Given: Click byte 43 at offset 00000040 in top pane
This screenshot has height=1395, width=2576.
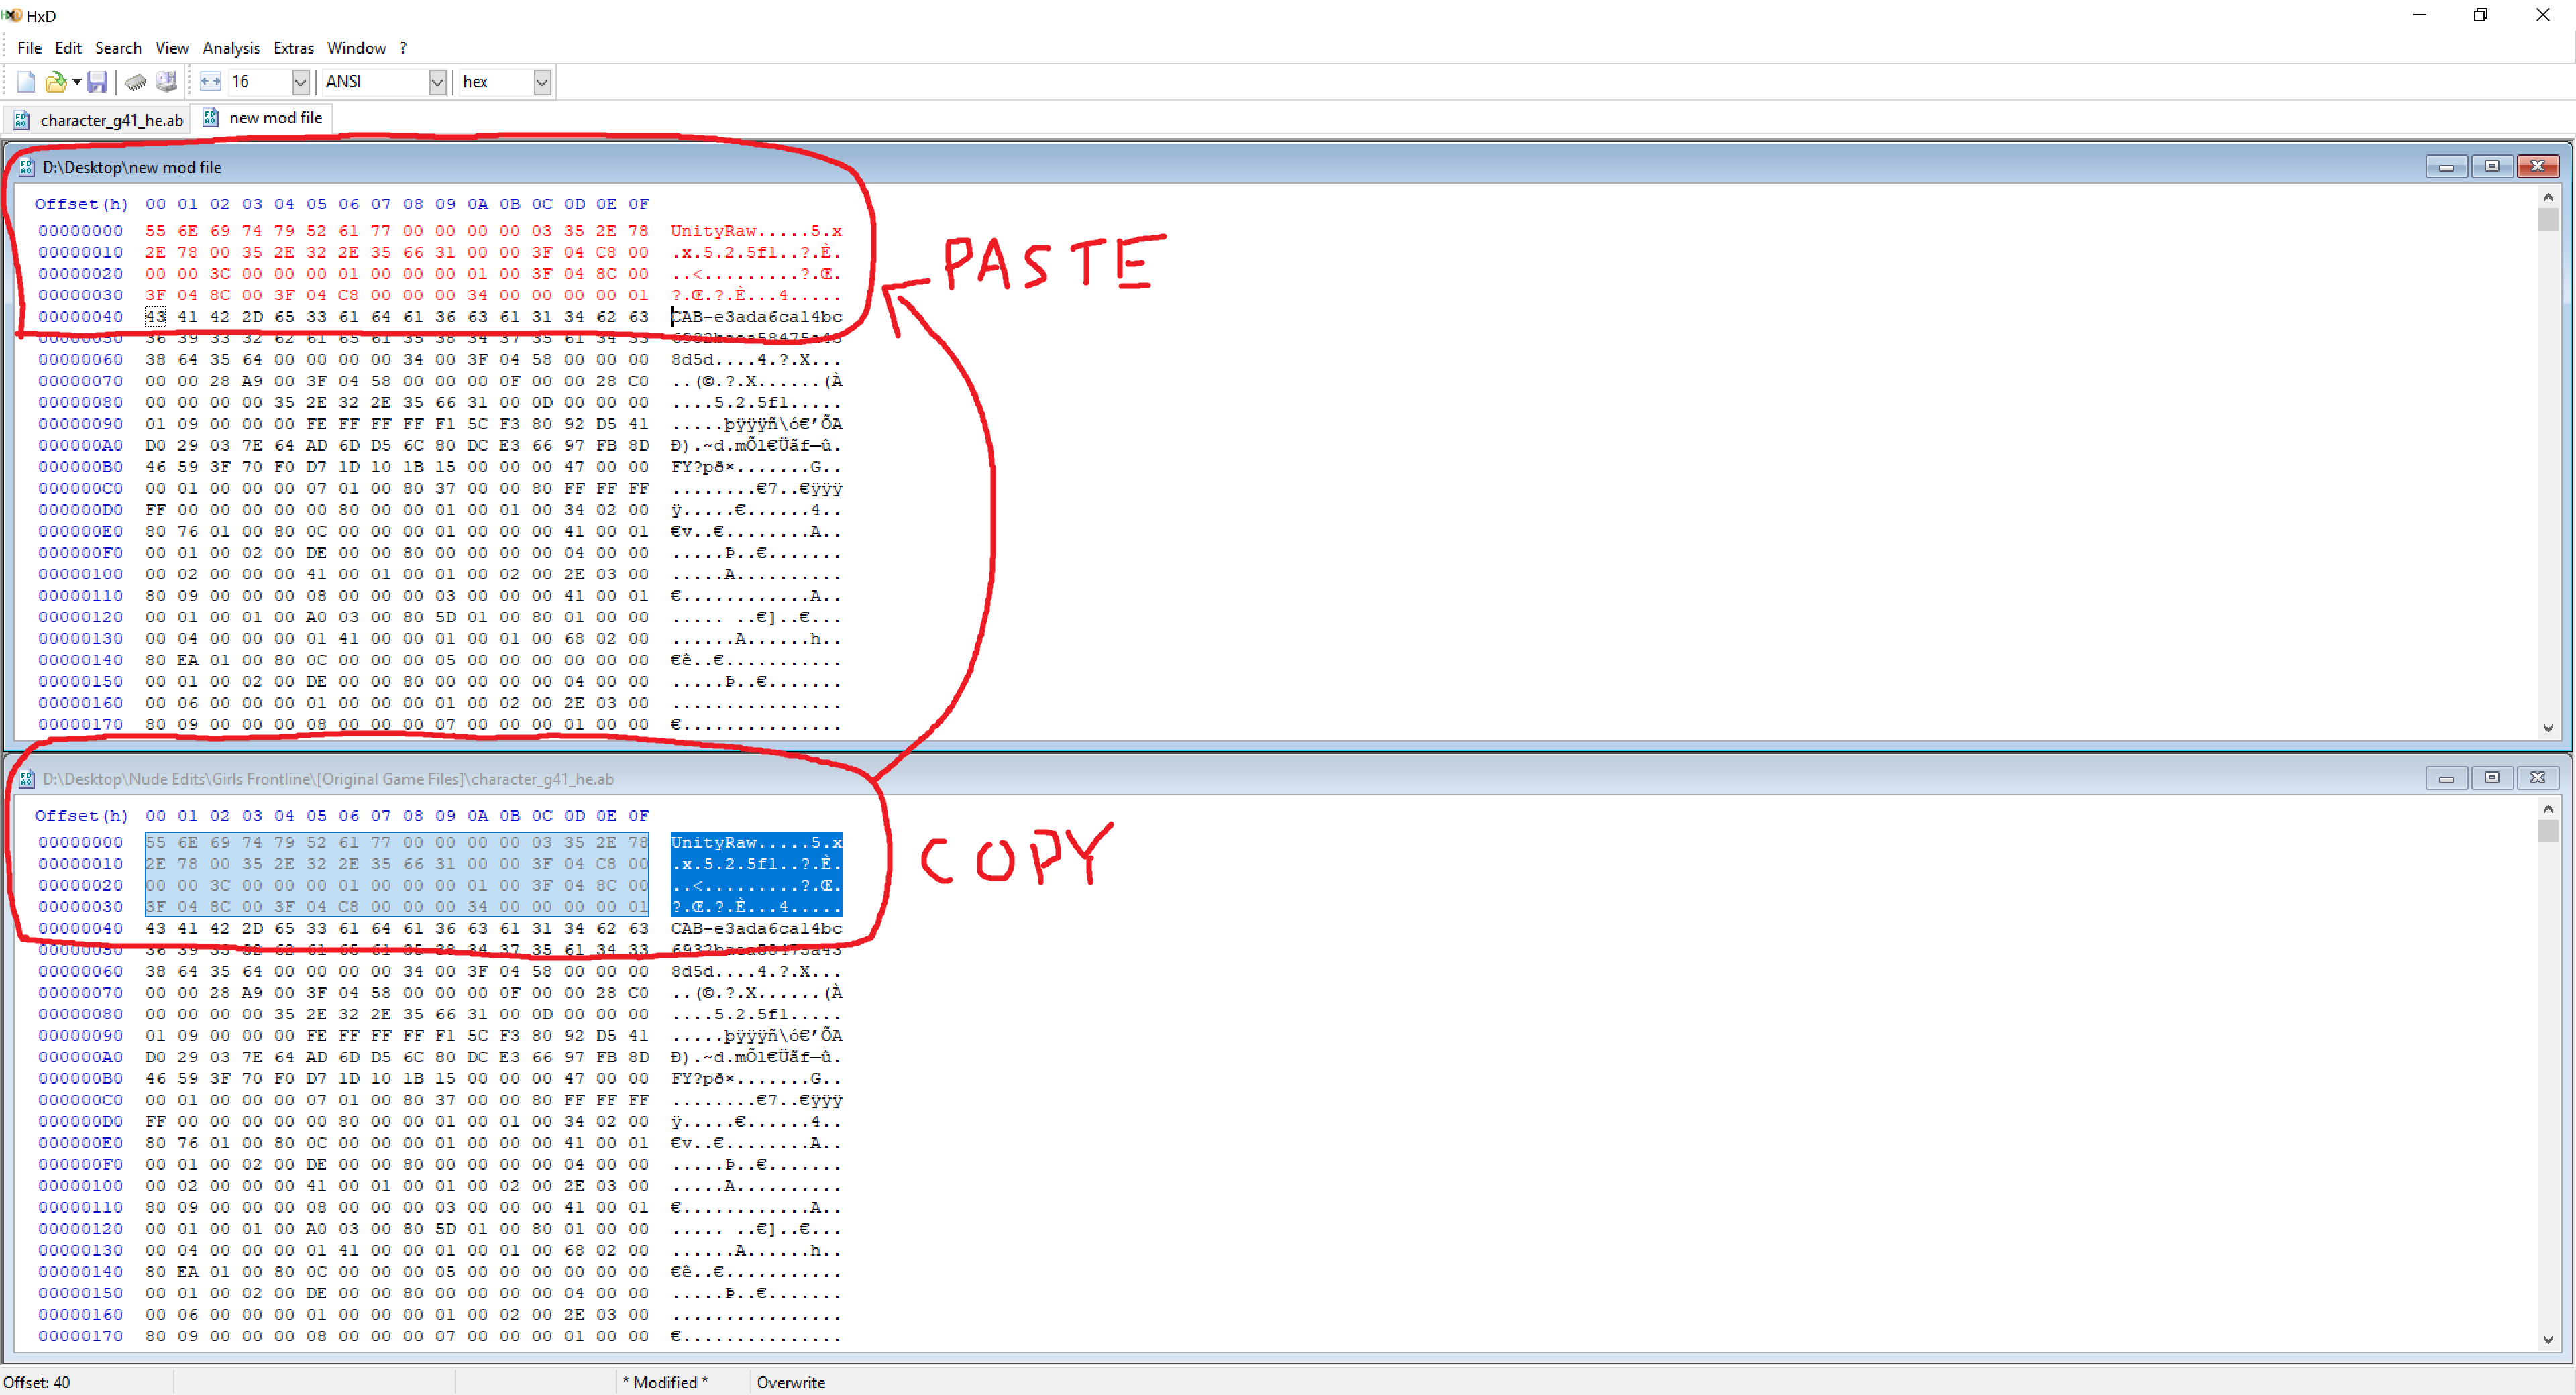Looking at the screenshot, I should pyautogui.click(x=155, y=316).
